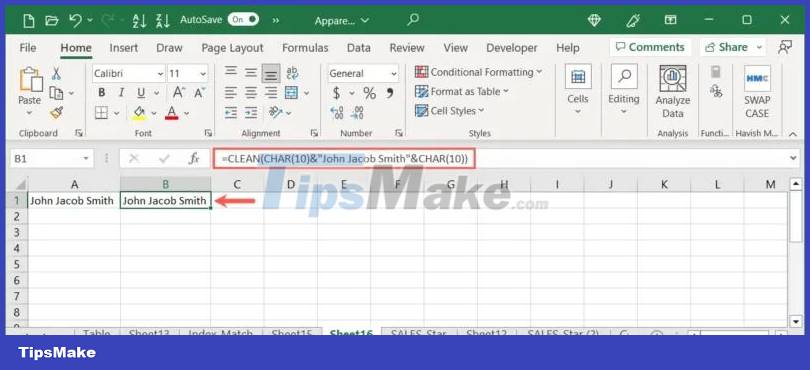The height and width of the screenshot is (370, 810).
Task: Click the Increase Decimal icon
Action: click(337, 113)
